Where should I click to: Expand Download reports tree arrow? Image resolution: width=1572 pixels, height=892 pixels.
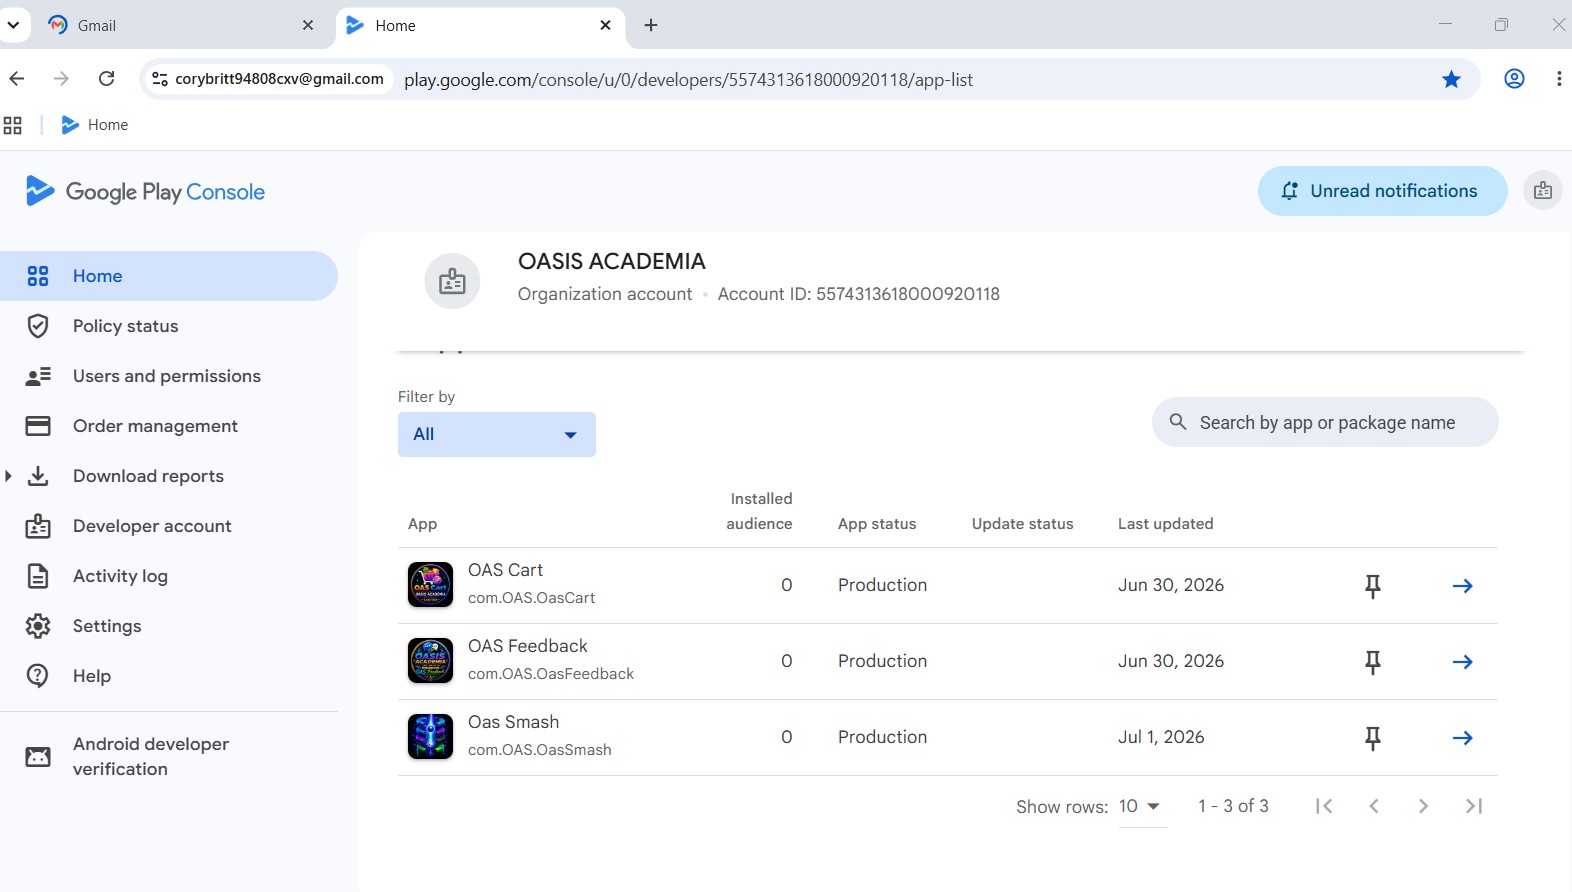[x=8, y=476]
